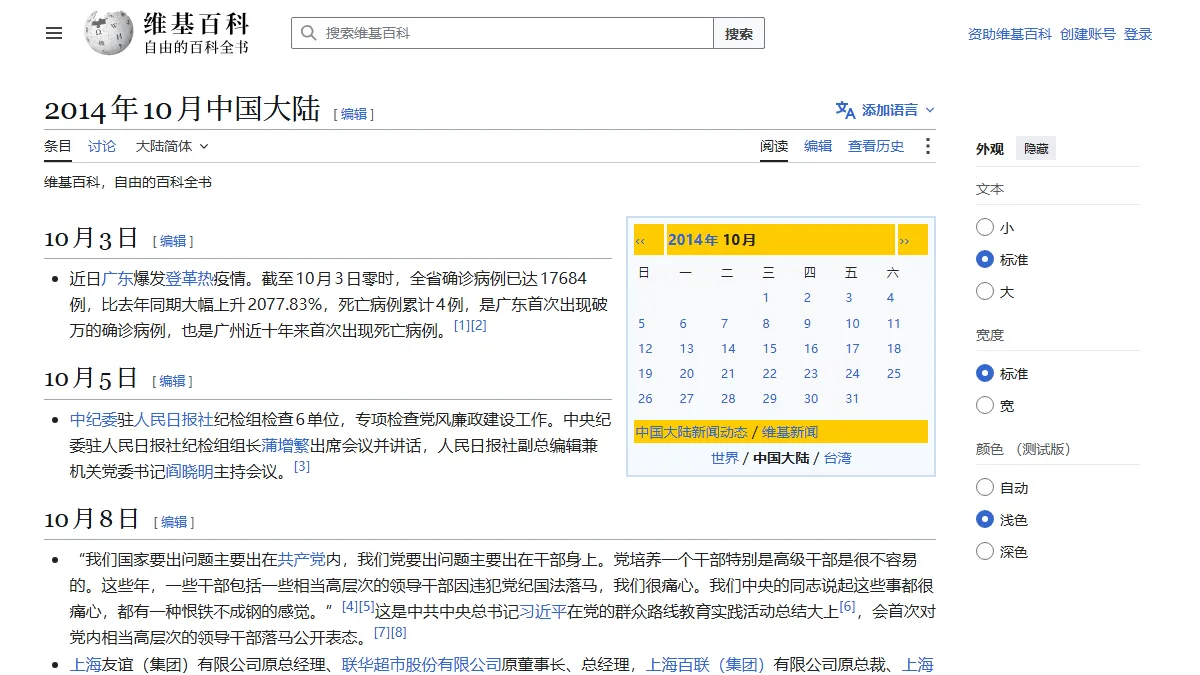The height and width of the screenshot is (675, 1200).
Task: Click the magnifier icon in search box
Action: 309,33
